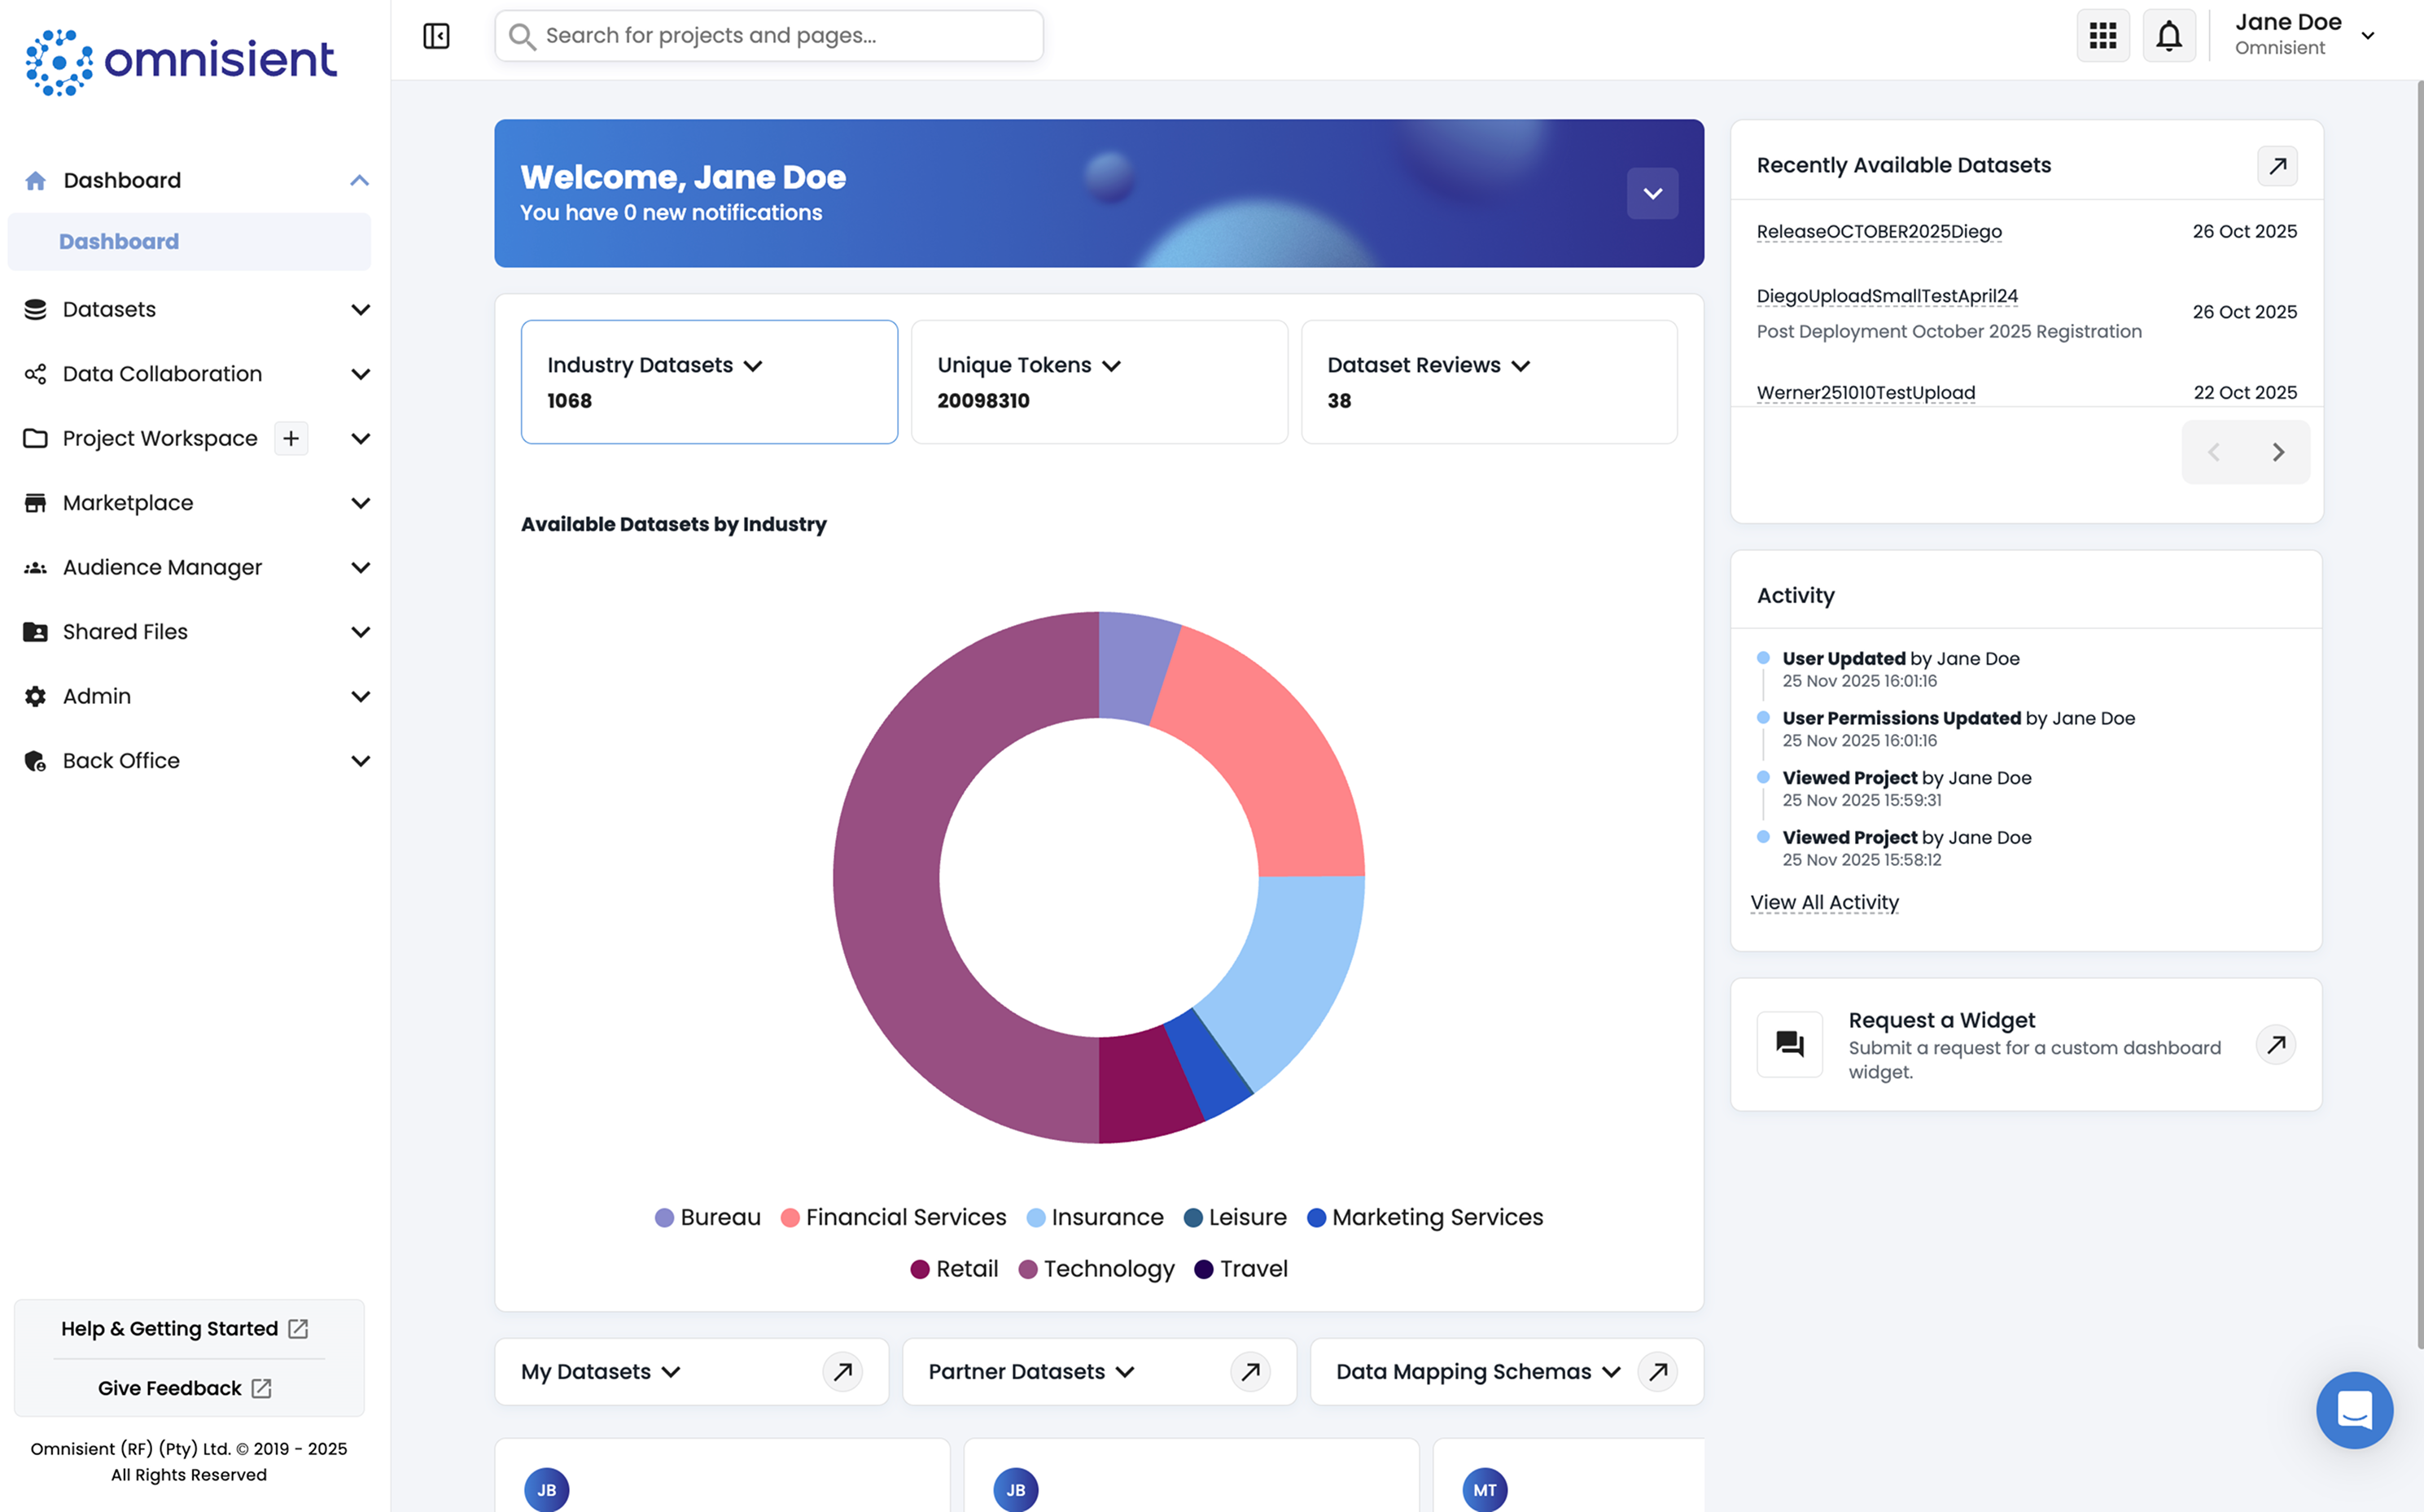
Task: Open the notifications bell
Action: (x=2169, y=35)
